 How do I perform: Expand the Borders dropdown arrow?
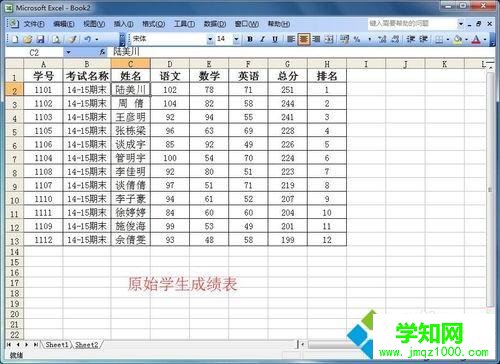pos(448,39)
